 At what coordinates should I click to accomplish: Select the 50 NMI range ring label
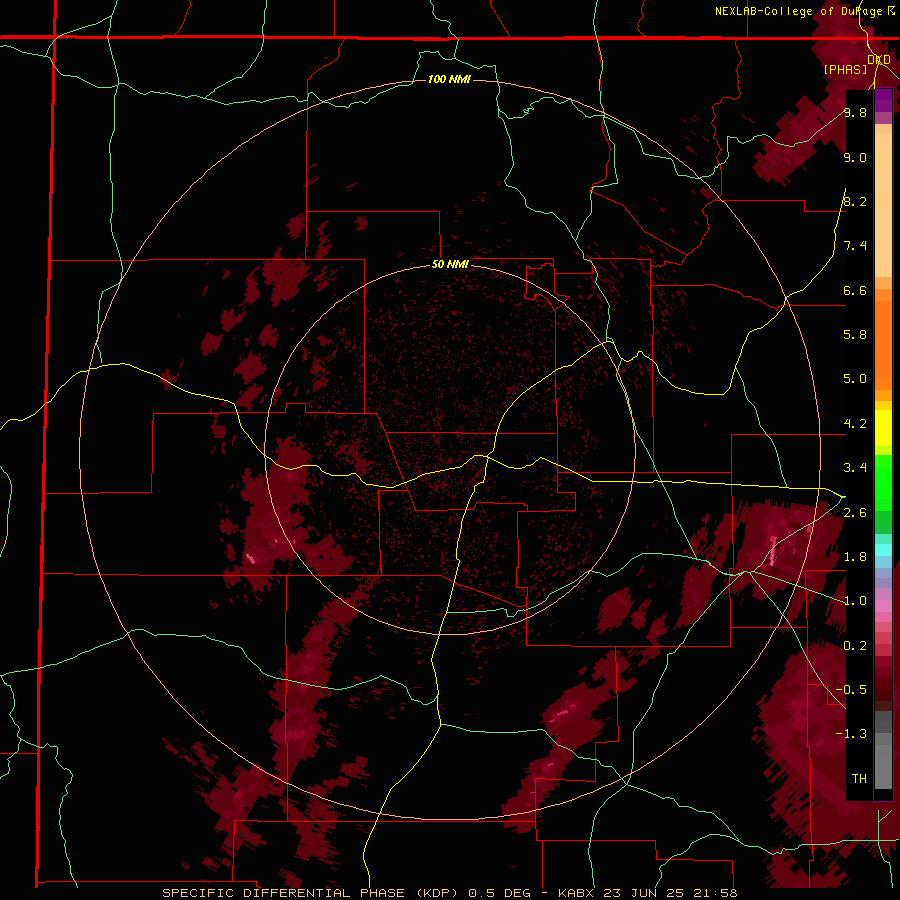coord(450,265)
